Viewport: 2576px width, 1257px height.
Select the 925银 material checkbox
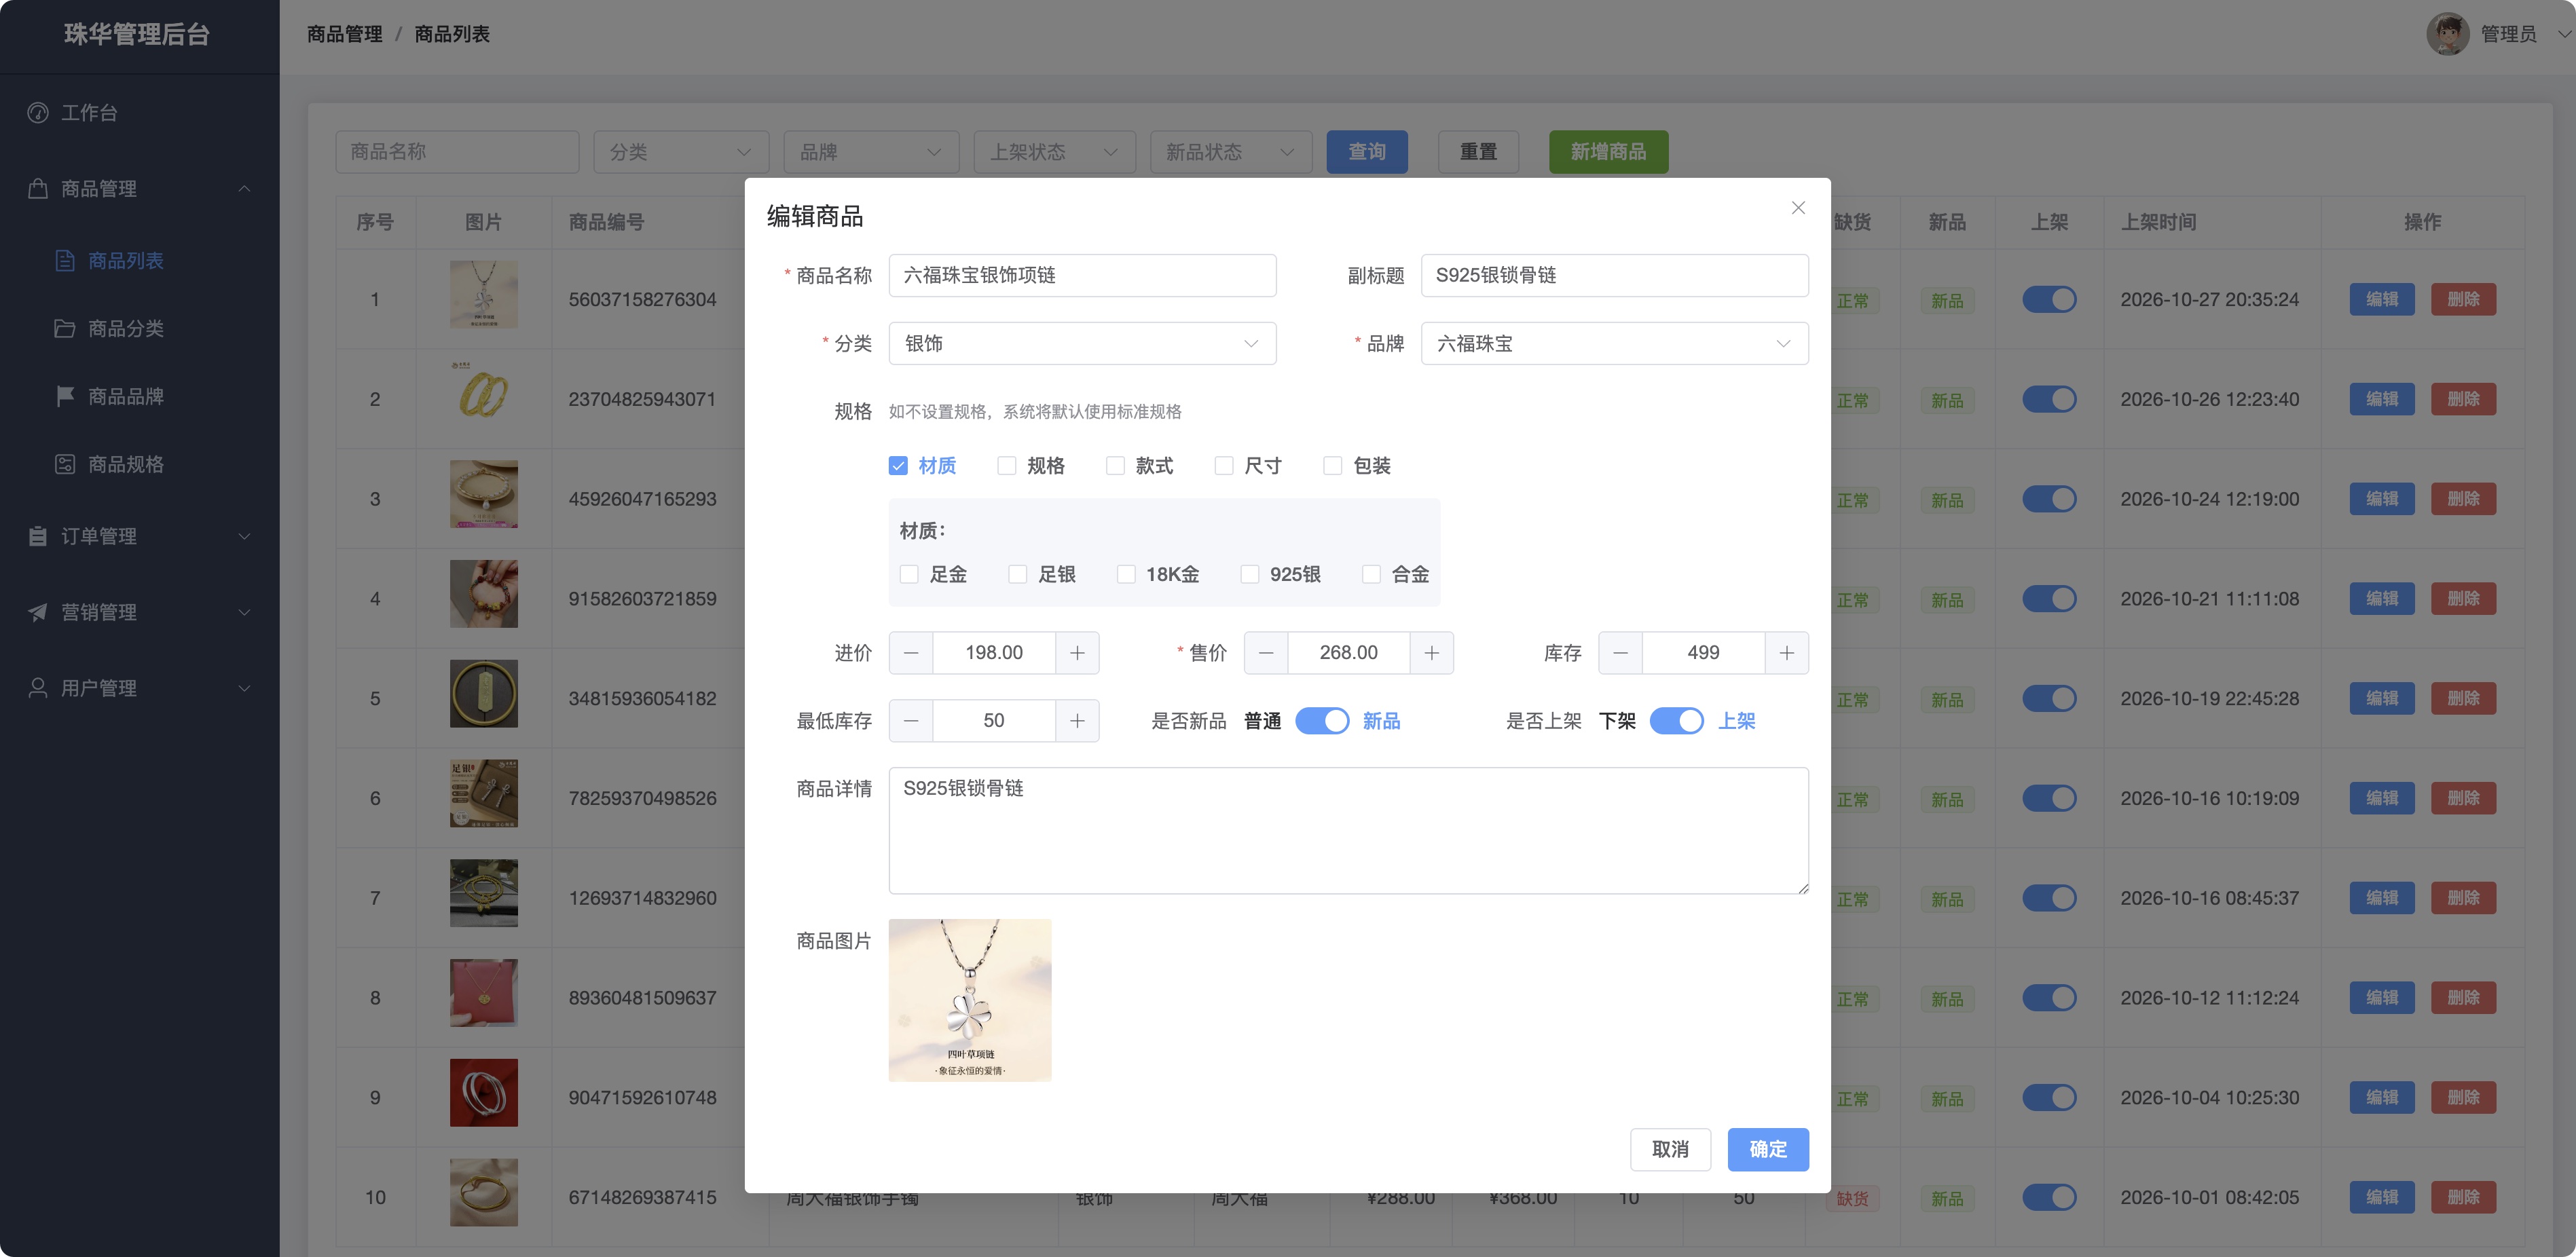tap(1250, 574)
